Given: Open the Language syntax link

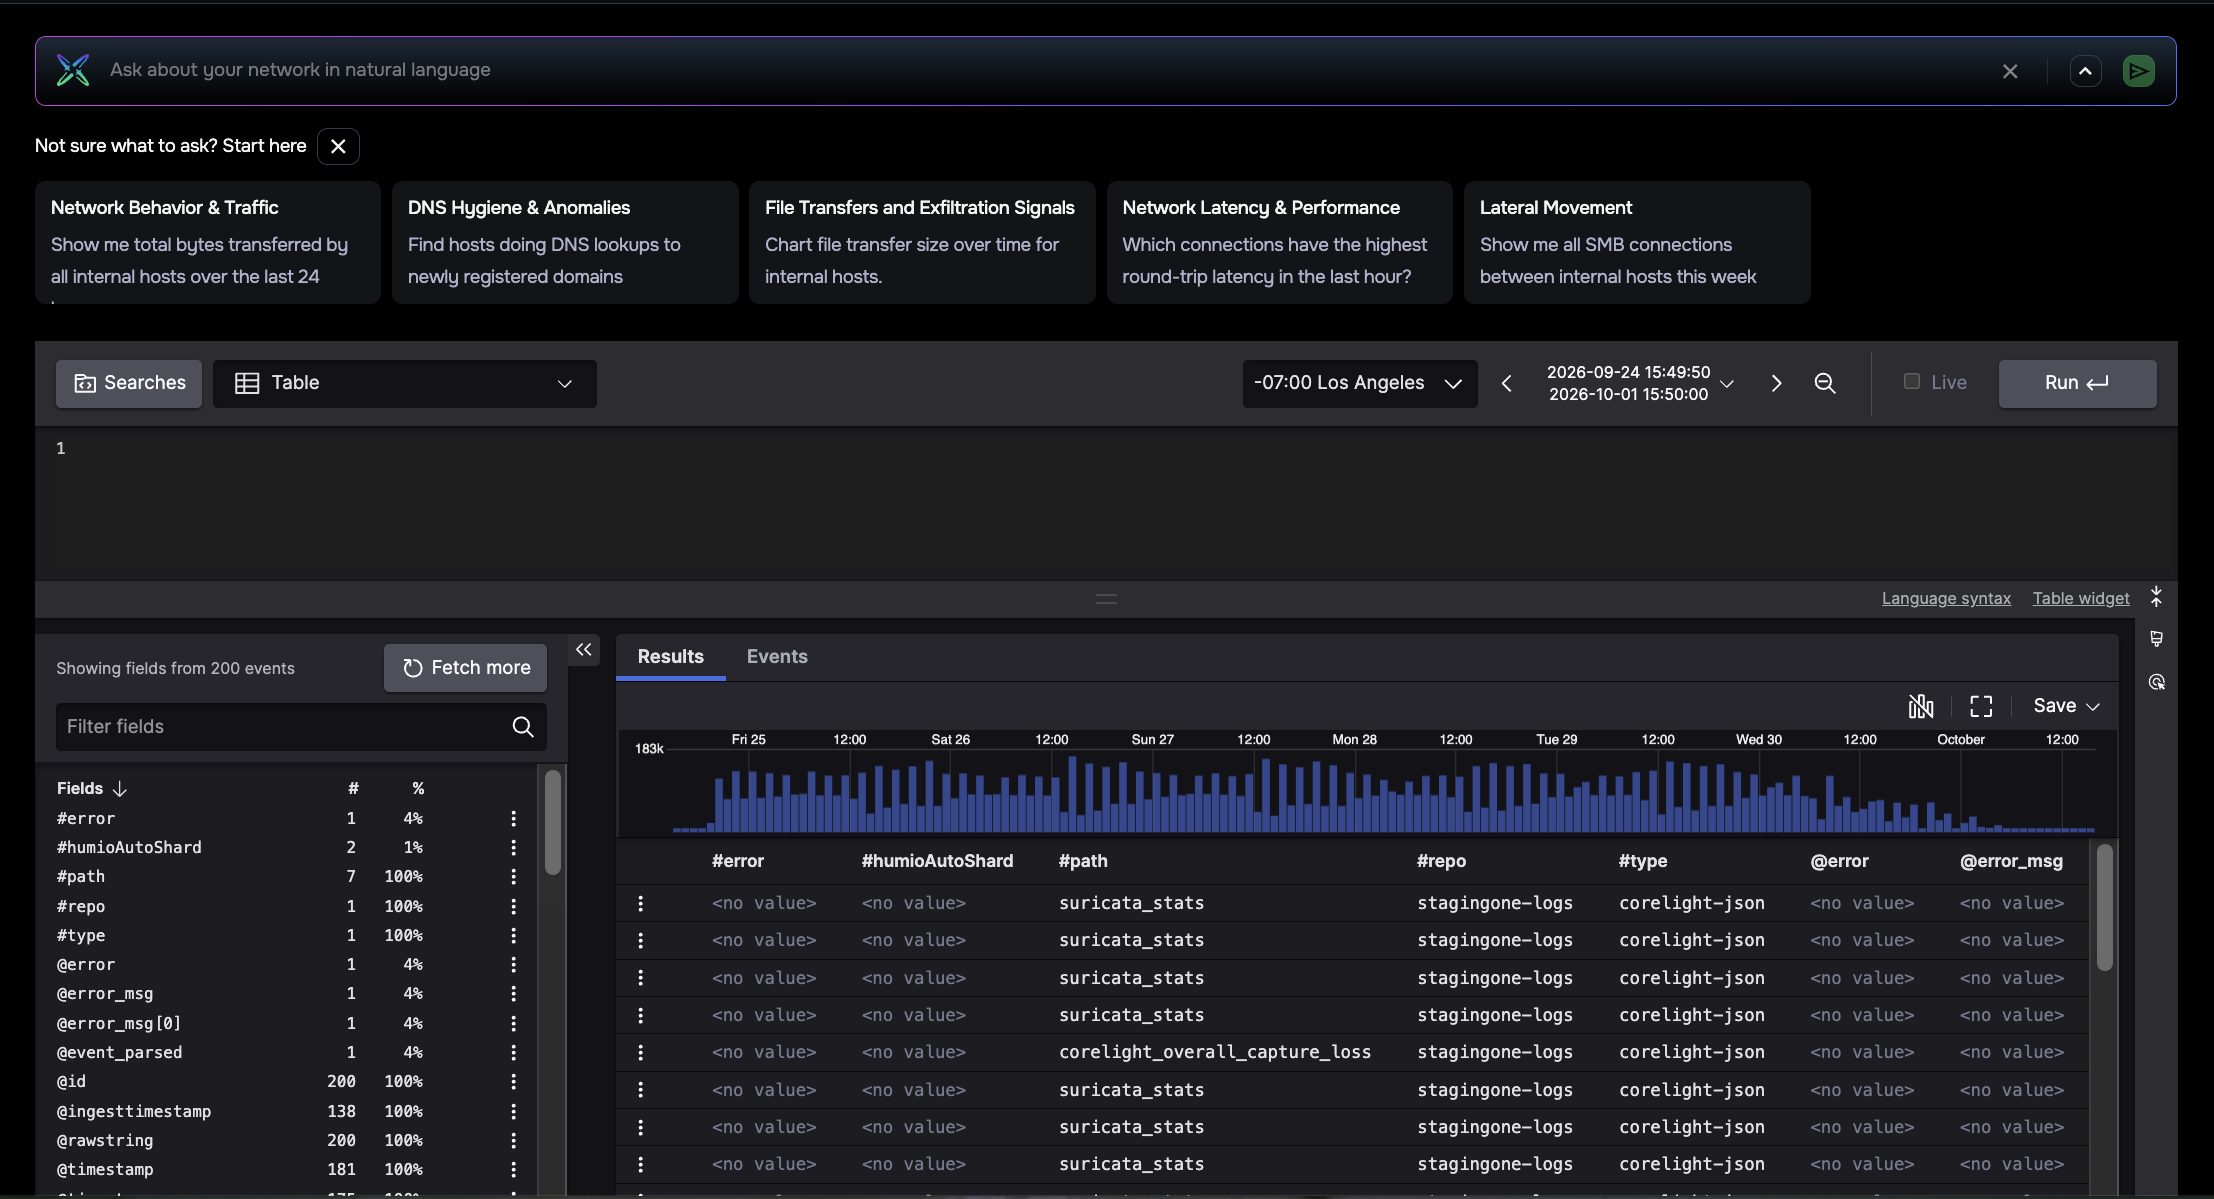Looking at the screenshot, I should click(x=1946, y=599).
